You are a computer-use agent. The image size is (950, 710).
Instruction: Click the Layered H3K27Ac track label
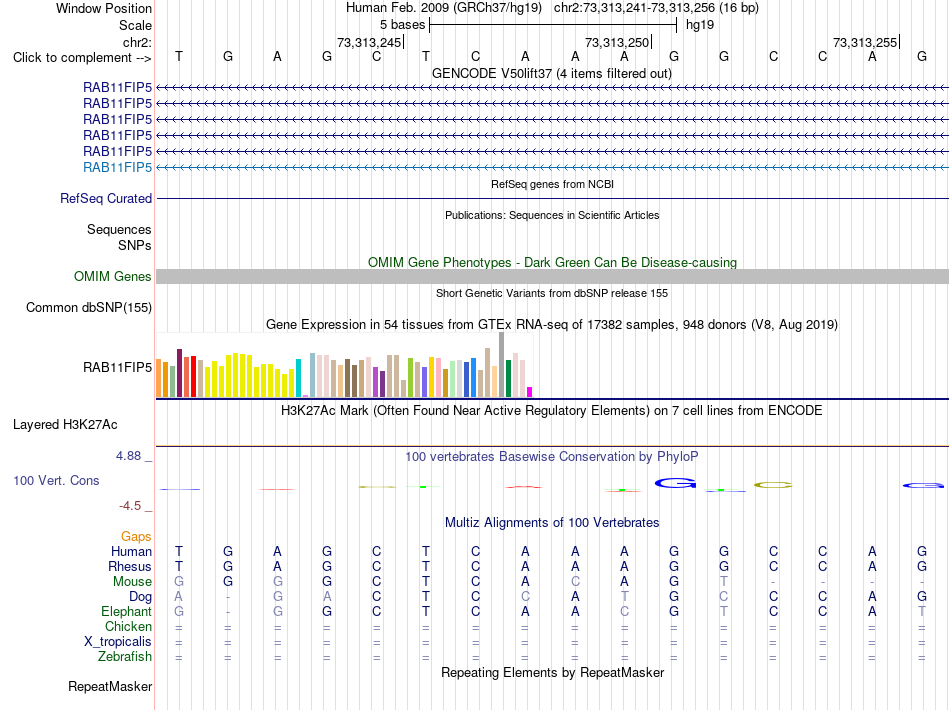65,425
